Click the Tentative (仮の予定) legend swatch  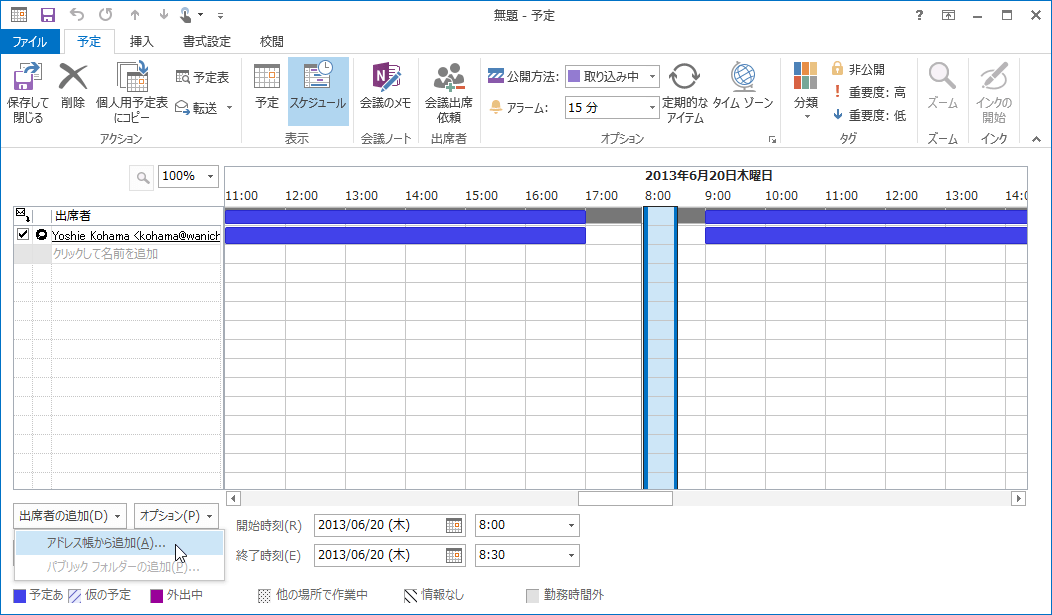tap(75, 596)
